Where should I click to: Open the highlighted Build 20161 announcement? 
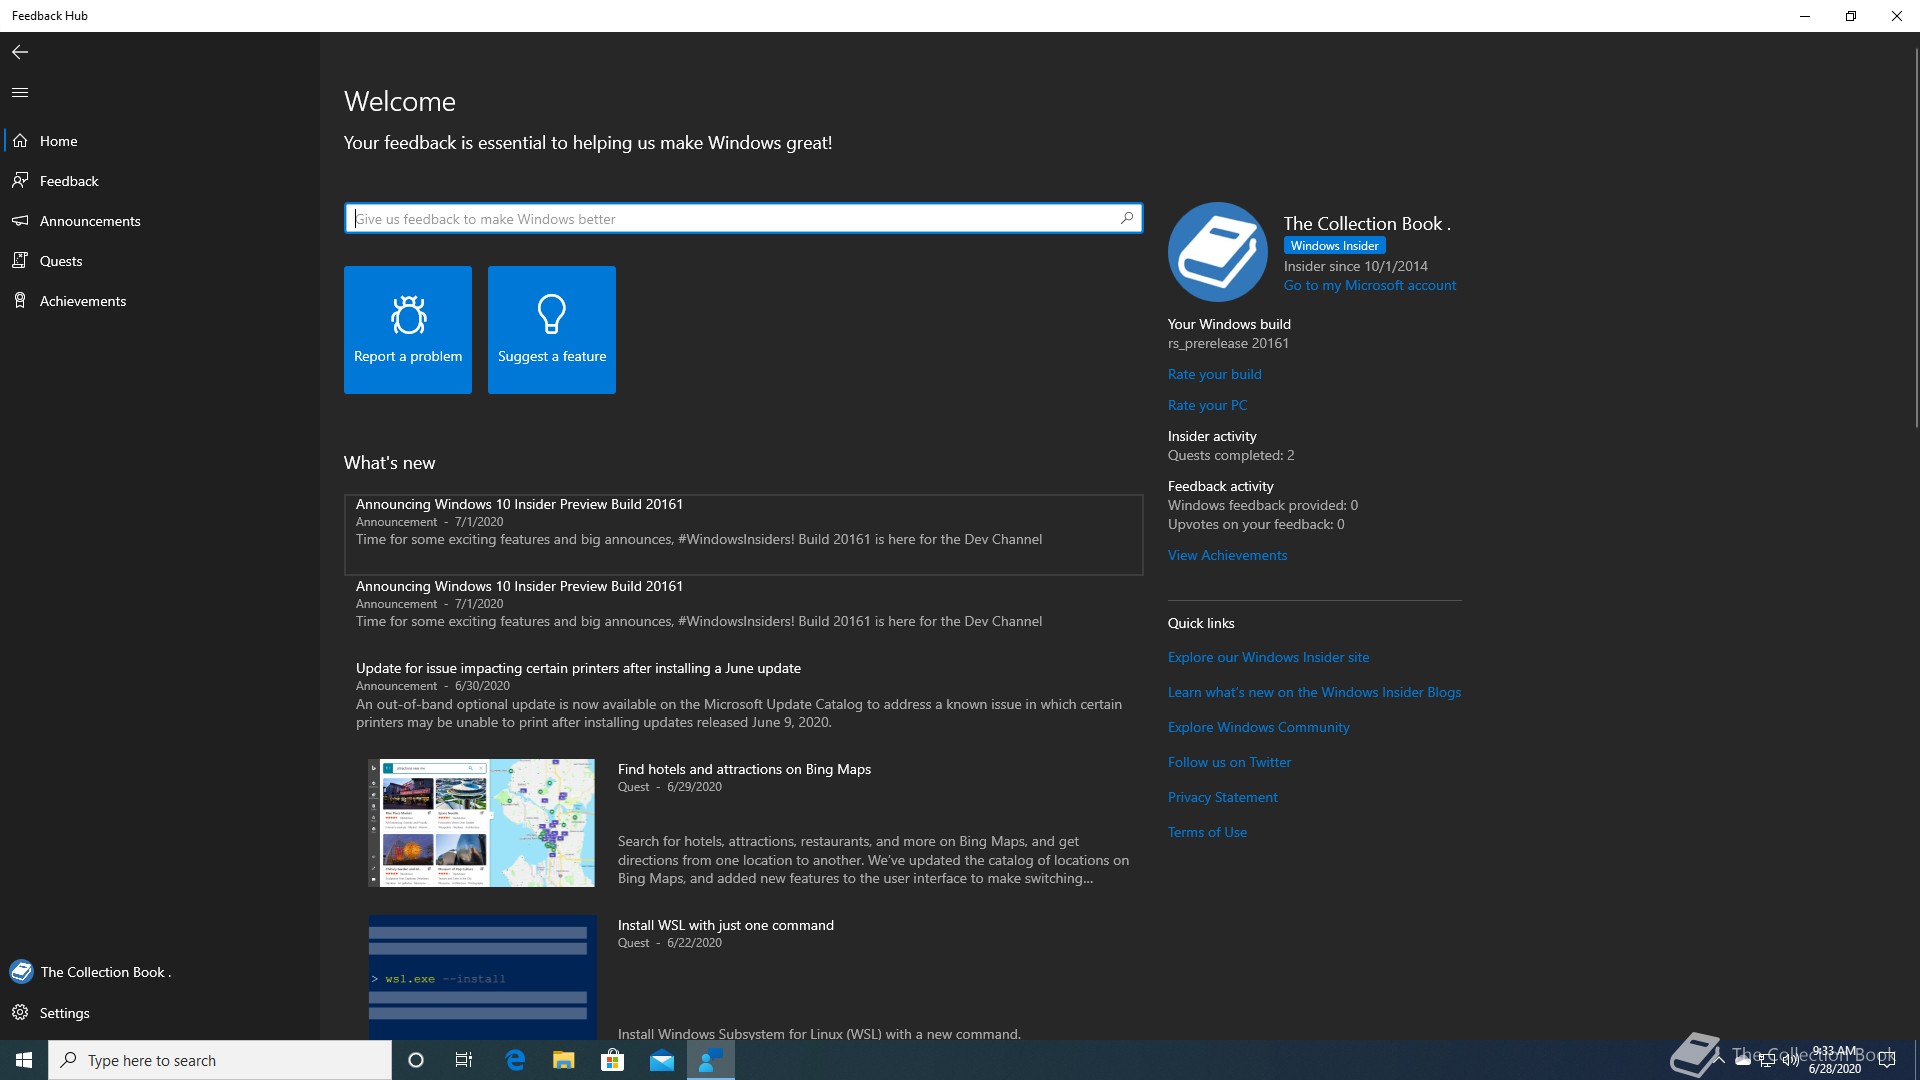743,534
